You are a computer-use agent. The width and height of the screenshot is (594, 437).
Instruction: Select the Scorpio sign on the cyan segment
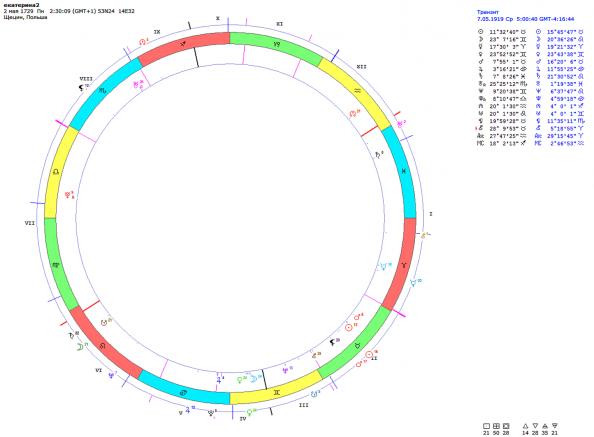(102, 91)
